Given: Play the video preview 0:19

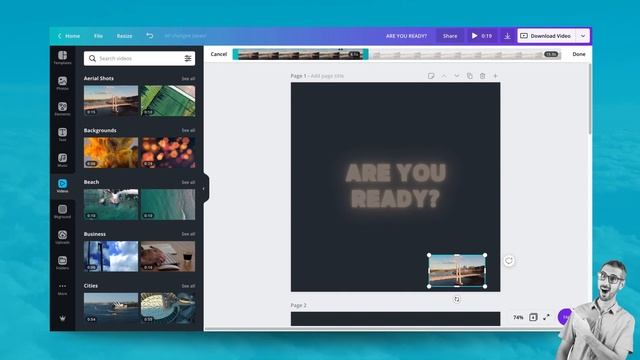Looking at the screenshot, I should [x=482, y=36].
